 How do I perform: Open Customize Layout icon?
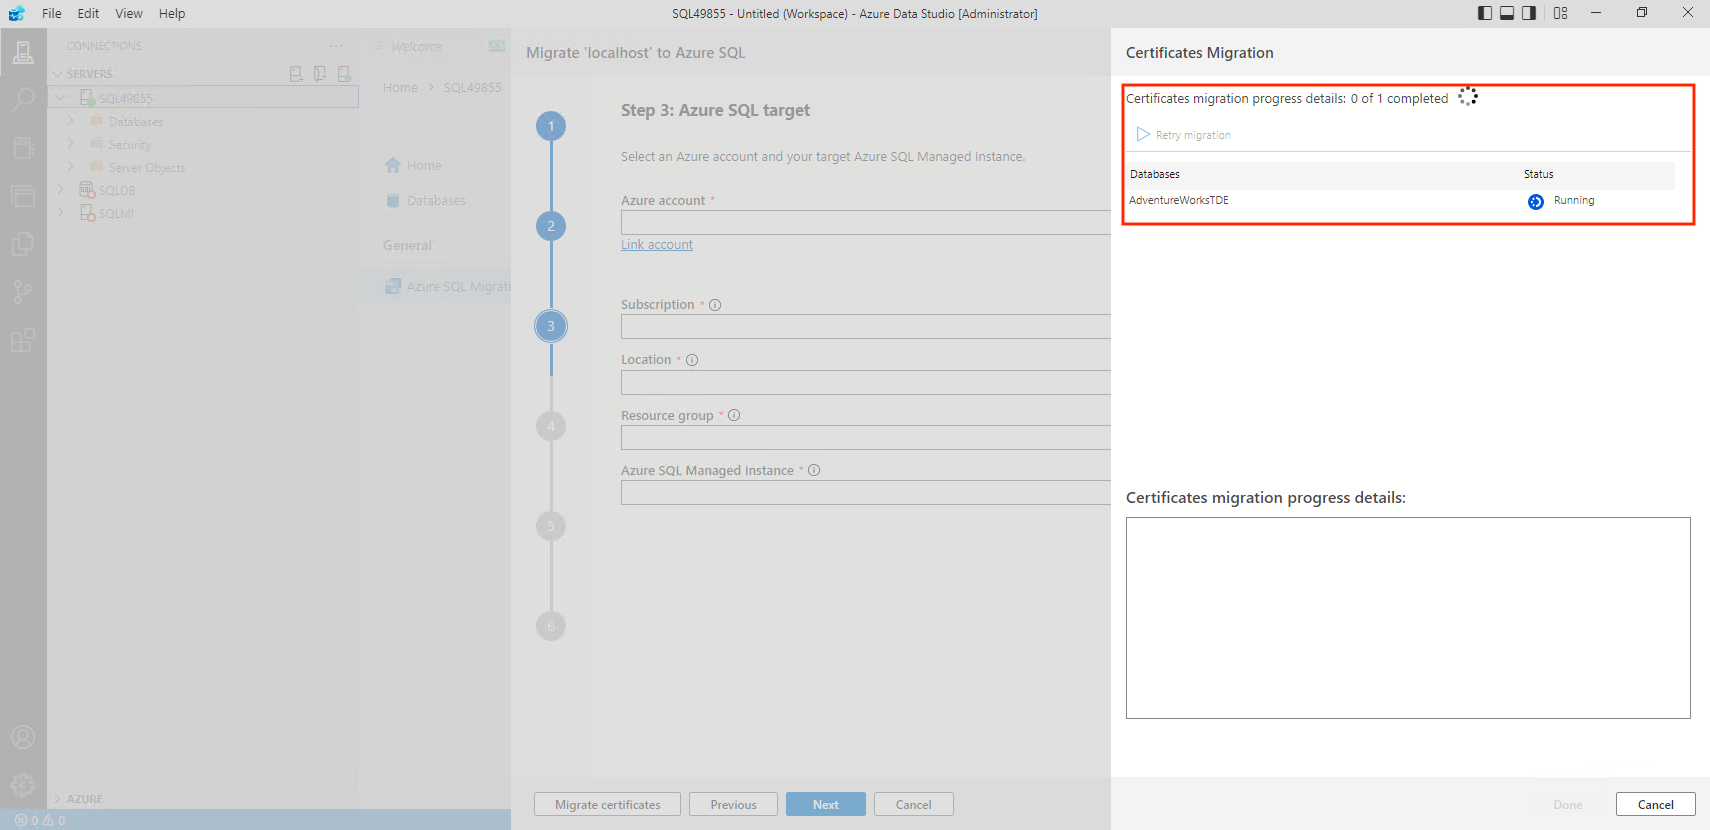pyautogui.click(x=1561, y=13)
